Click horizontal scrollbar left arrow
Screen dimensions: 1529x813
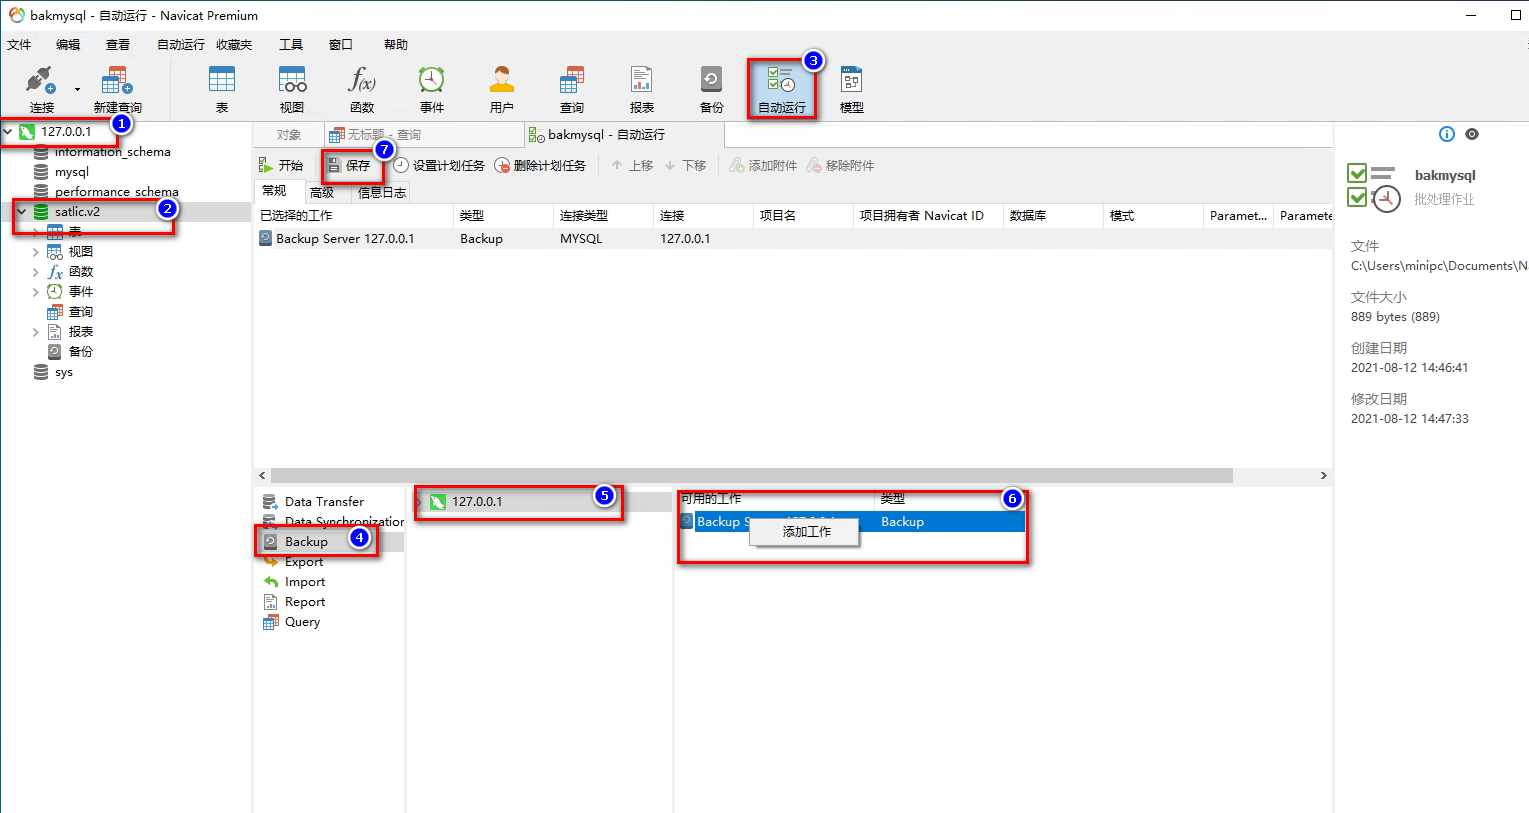click(x=263, y=476)
